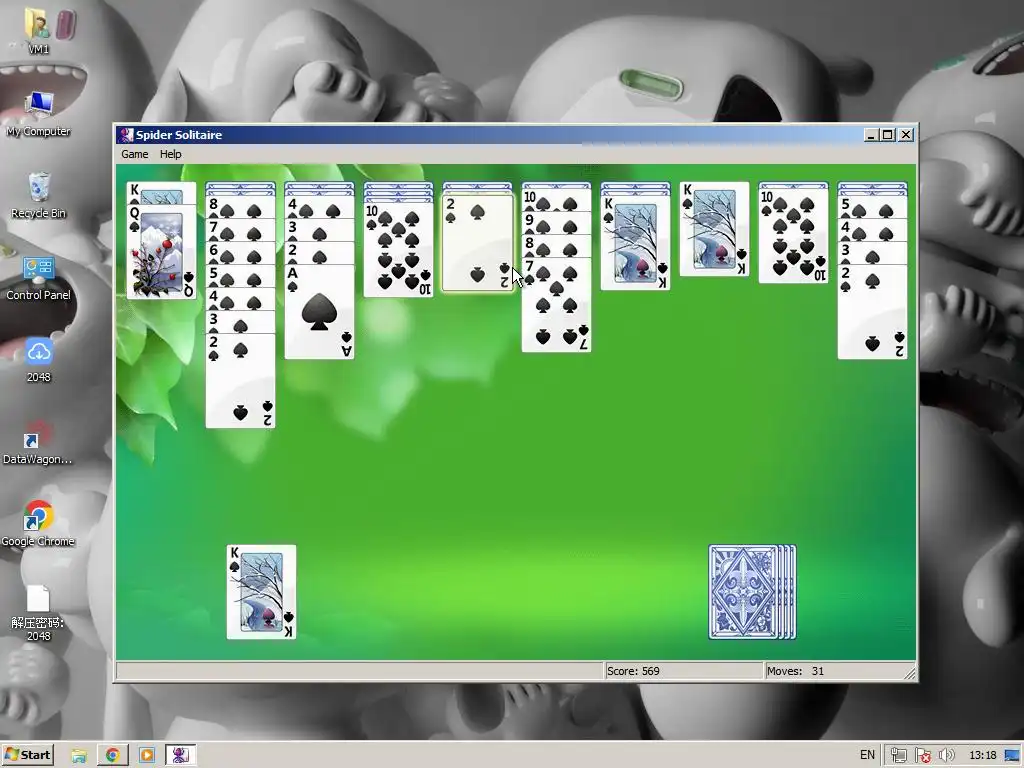This screenshot has height=768, width=1024.
Task: Select the Recycle Bin desktop icon
Action: pyautogui.click(x=39, y=196)
